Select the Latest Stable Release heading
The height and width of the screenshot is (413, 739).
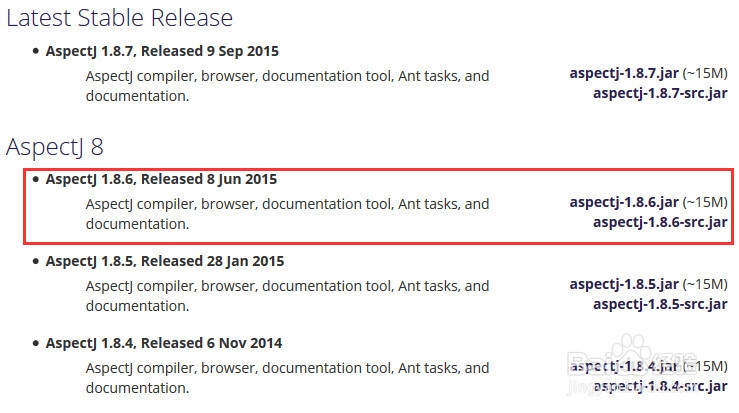tap(119, 18)
